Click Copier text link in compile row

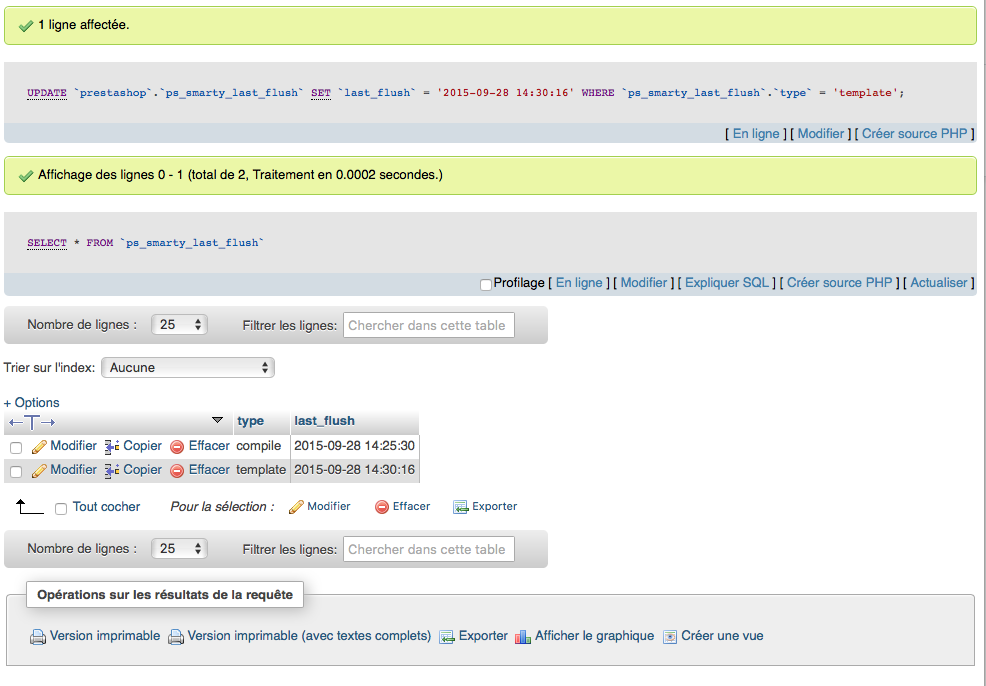(142, 446)
